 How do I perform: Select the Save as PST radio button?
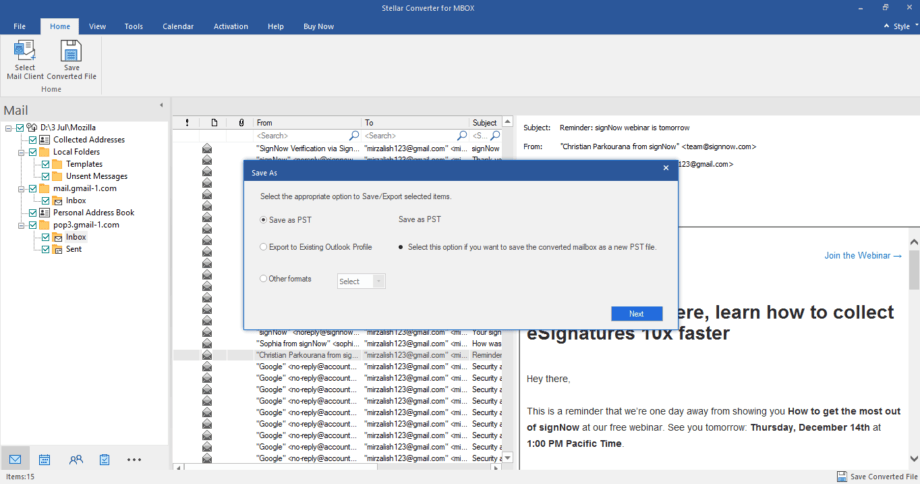(263, 220)
